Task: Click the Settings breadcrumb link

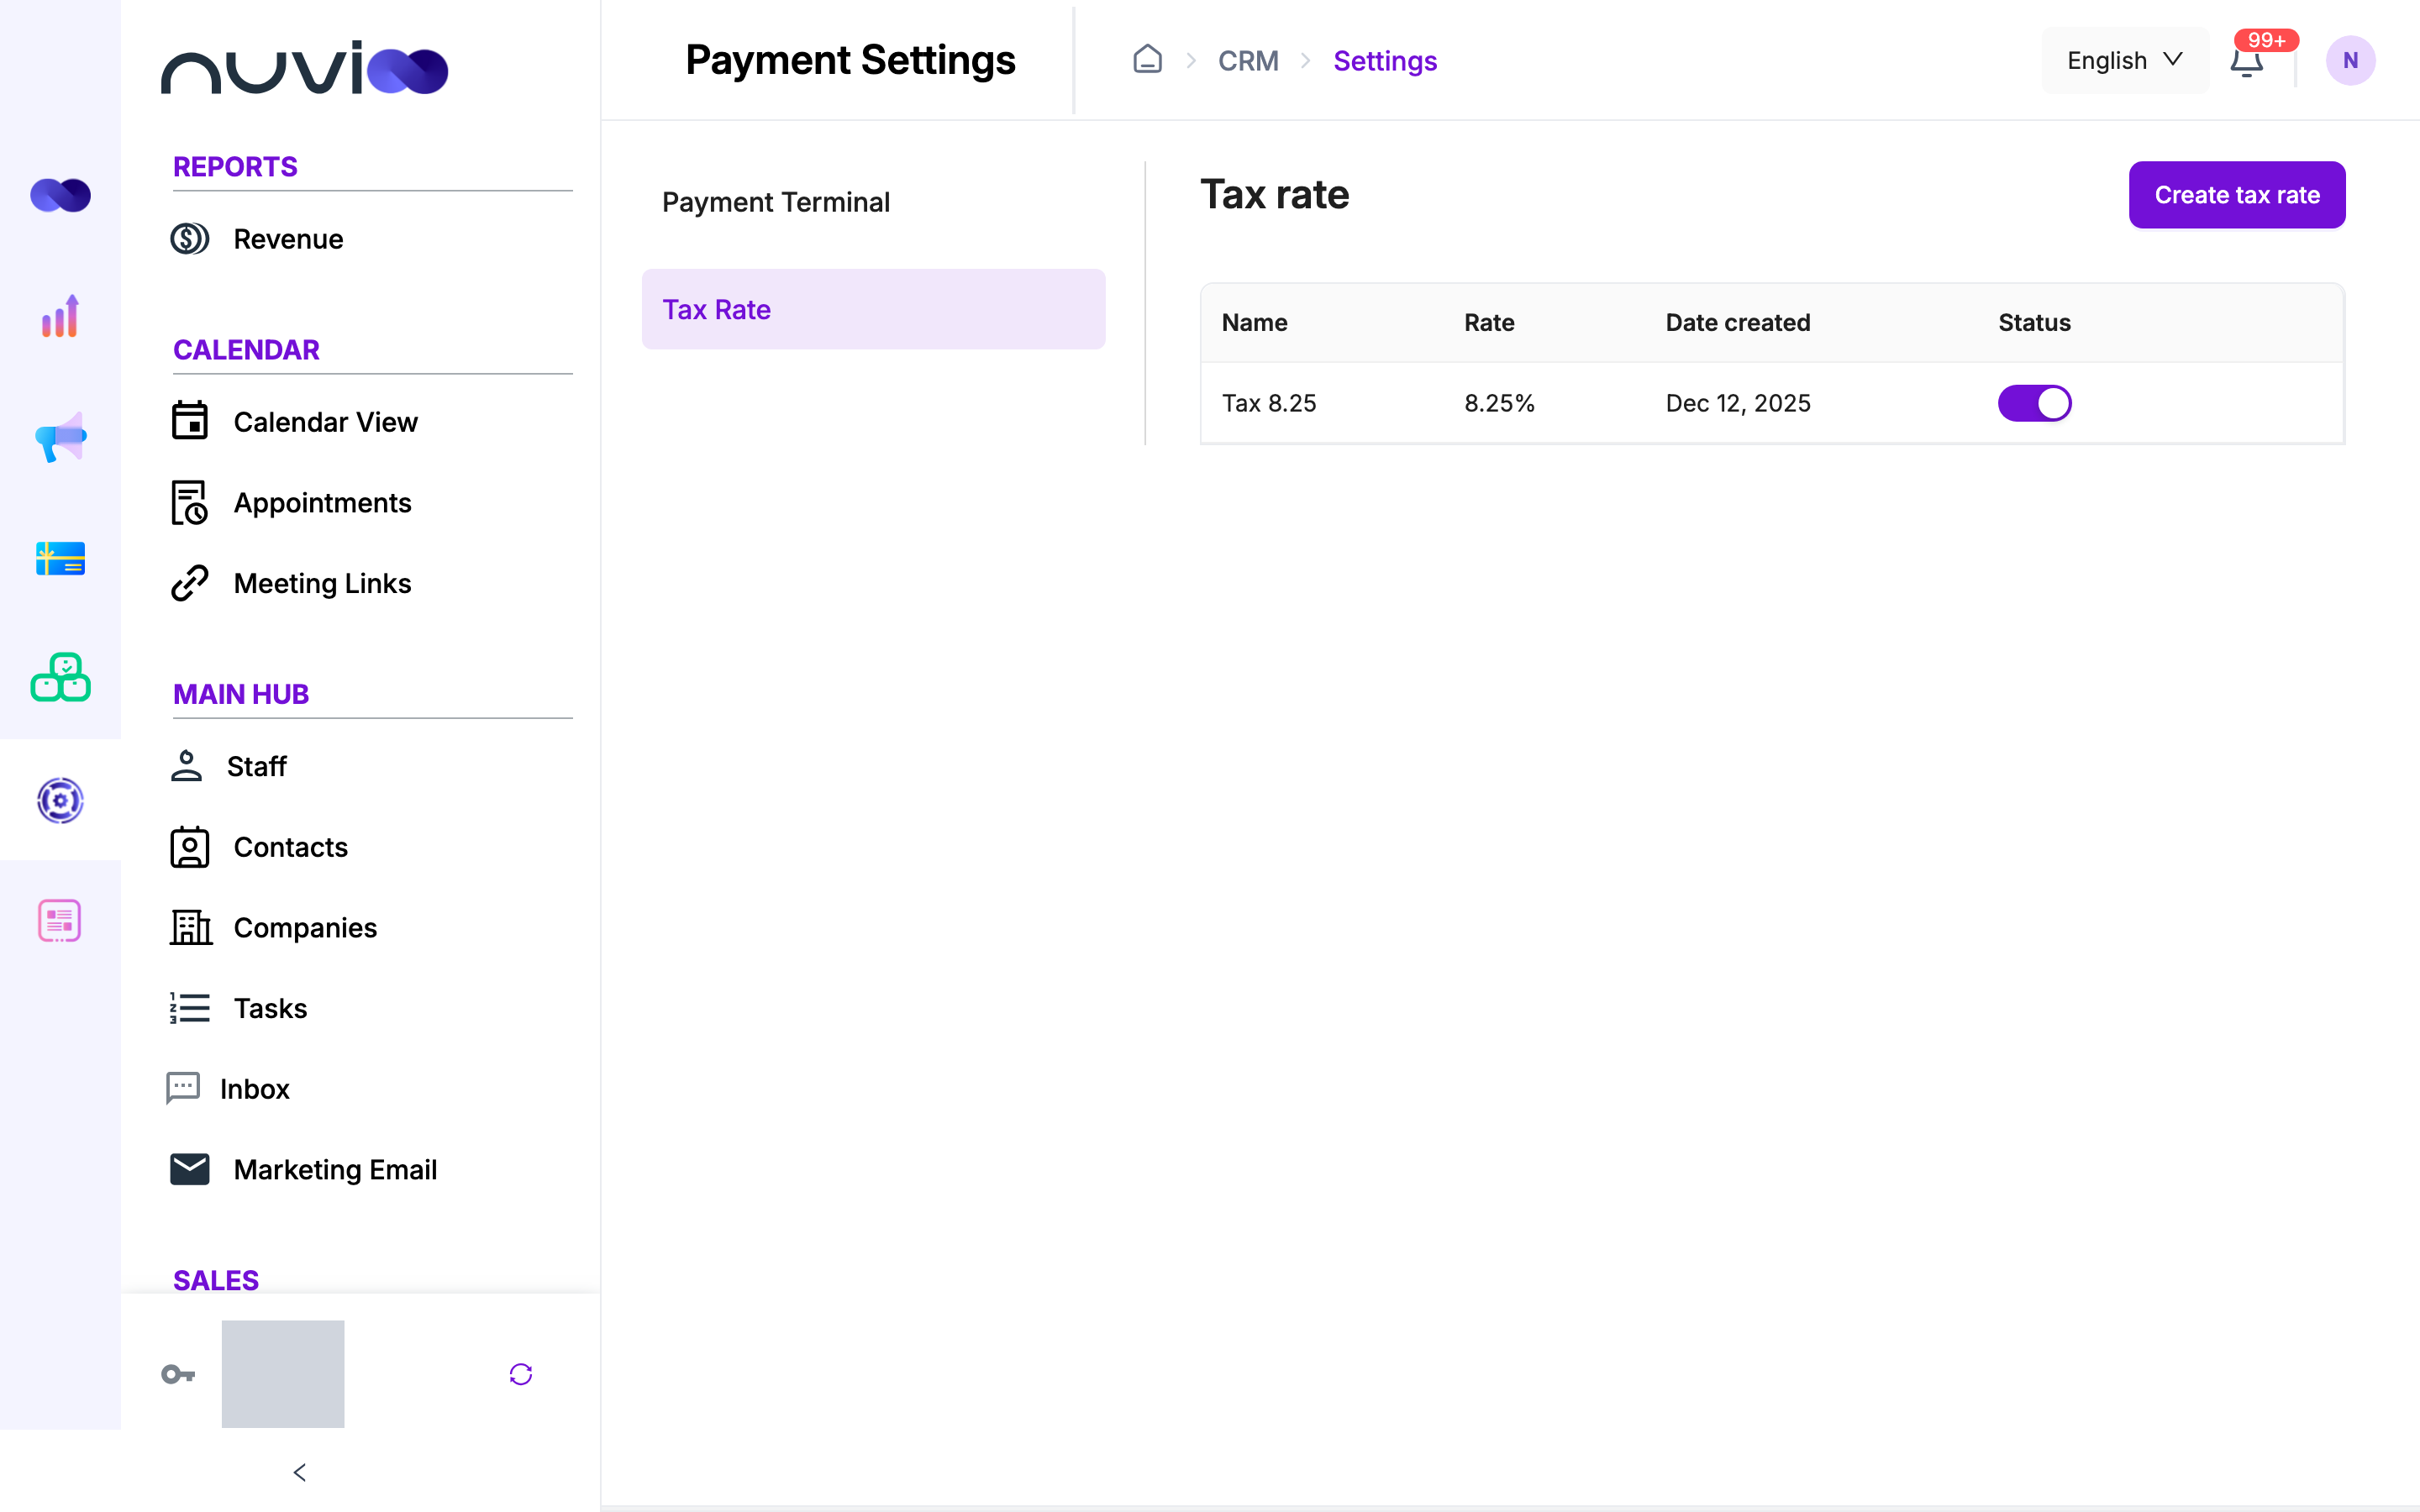Action: pyautogui.click(x=1385, y=61)
